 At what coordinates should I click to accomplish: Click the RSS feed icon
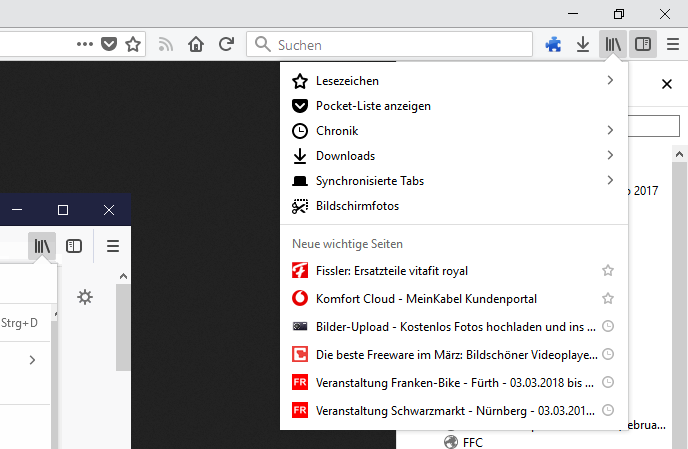[x=166, y=44]
